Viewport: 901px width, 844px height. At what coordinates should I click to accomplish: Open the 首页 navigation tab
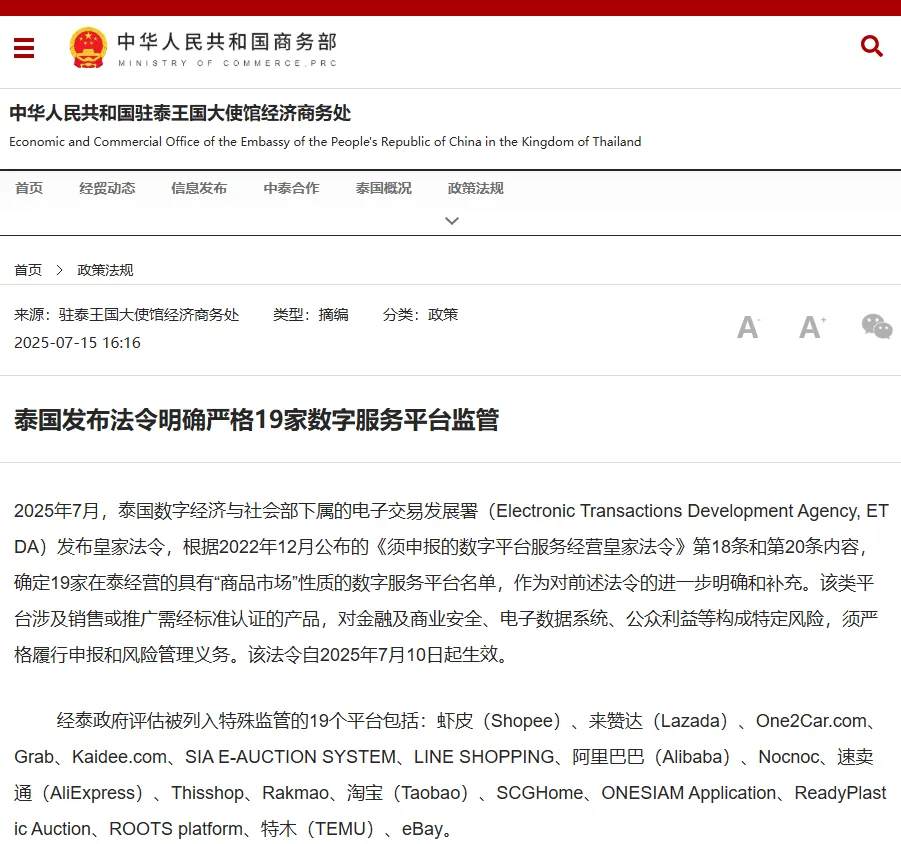coord(29,188)
